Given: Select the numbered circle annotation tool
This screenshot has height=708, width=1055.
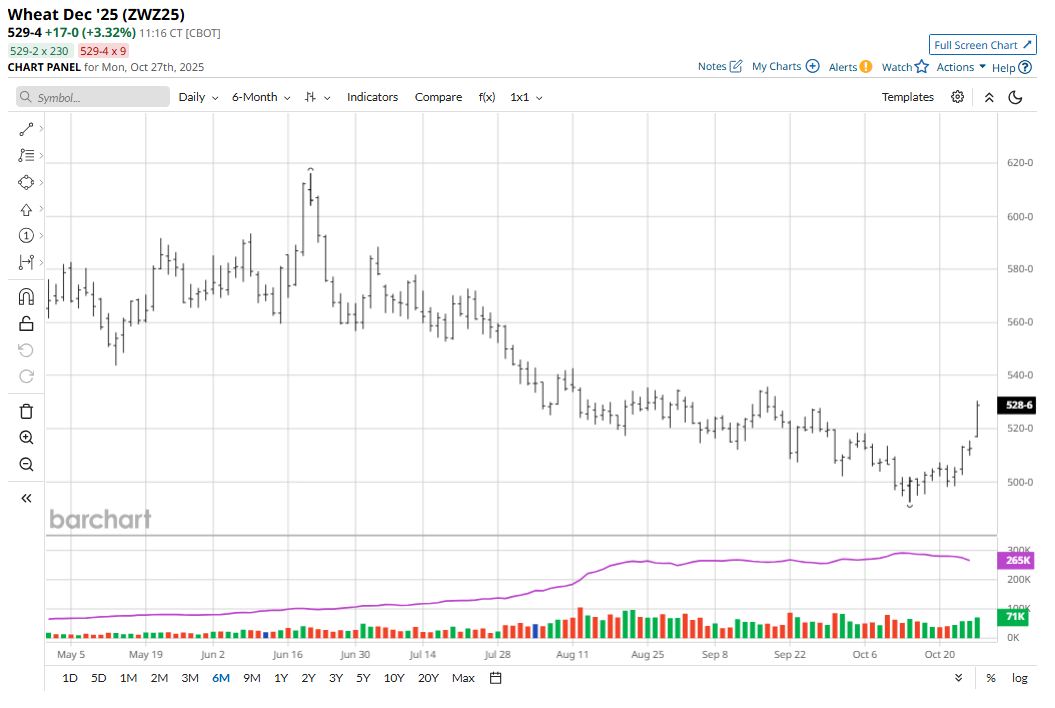Looking at the screenshot, I should [x=26, y=236].
